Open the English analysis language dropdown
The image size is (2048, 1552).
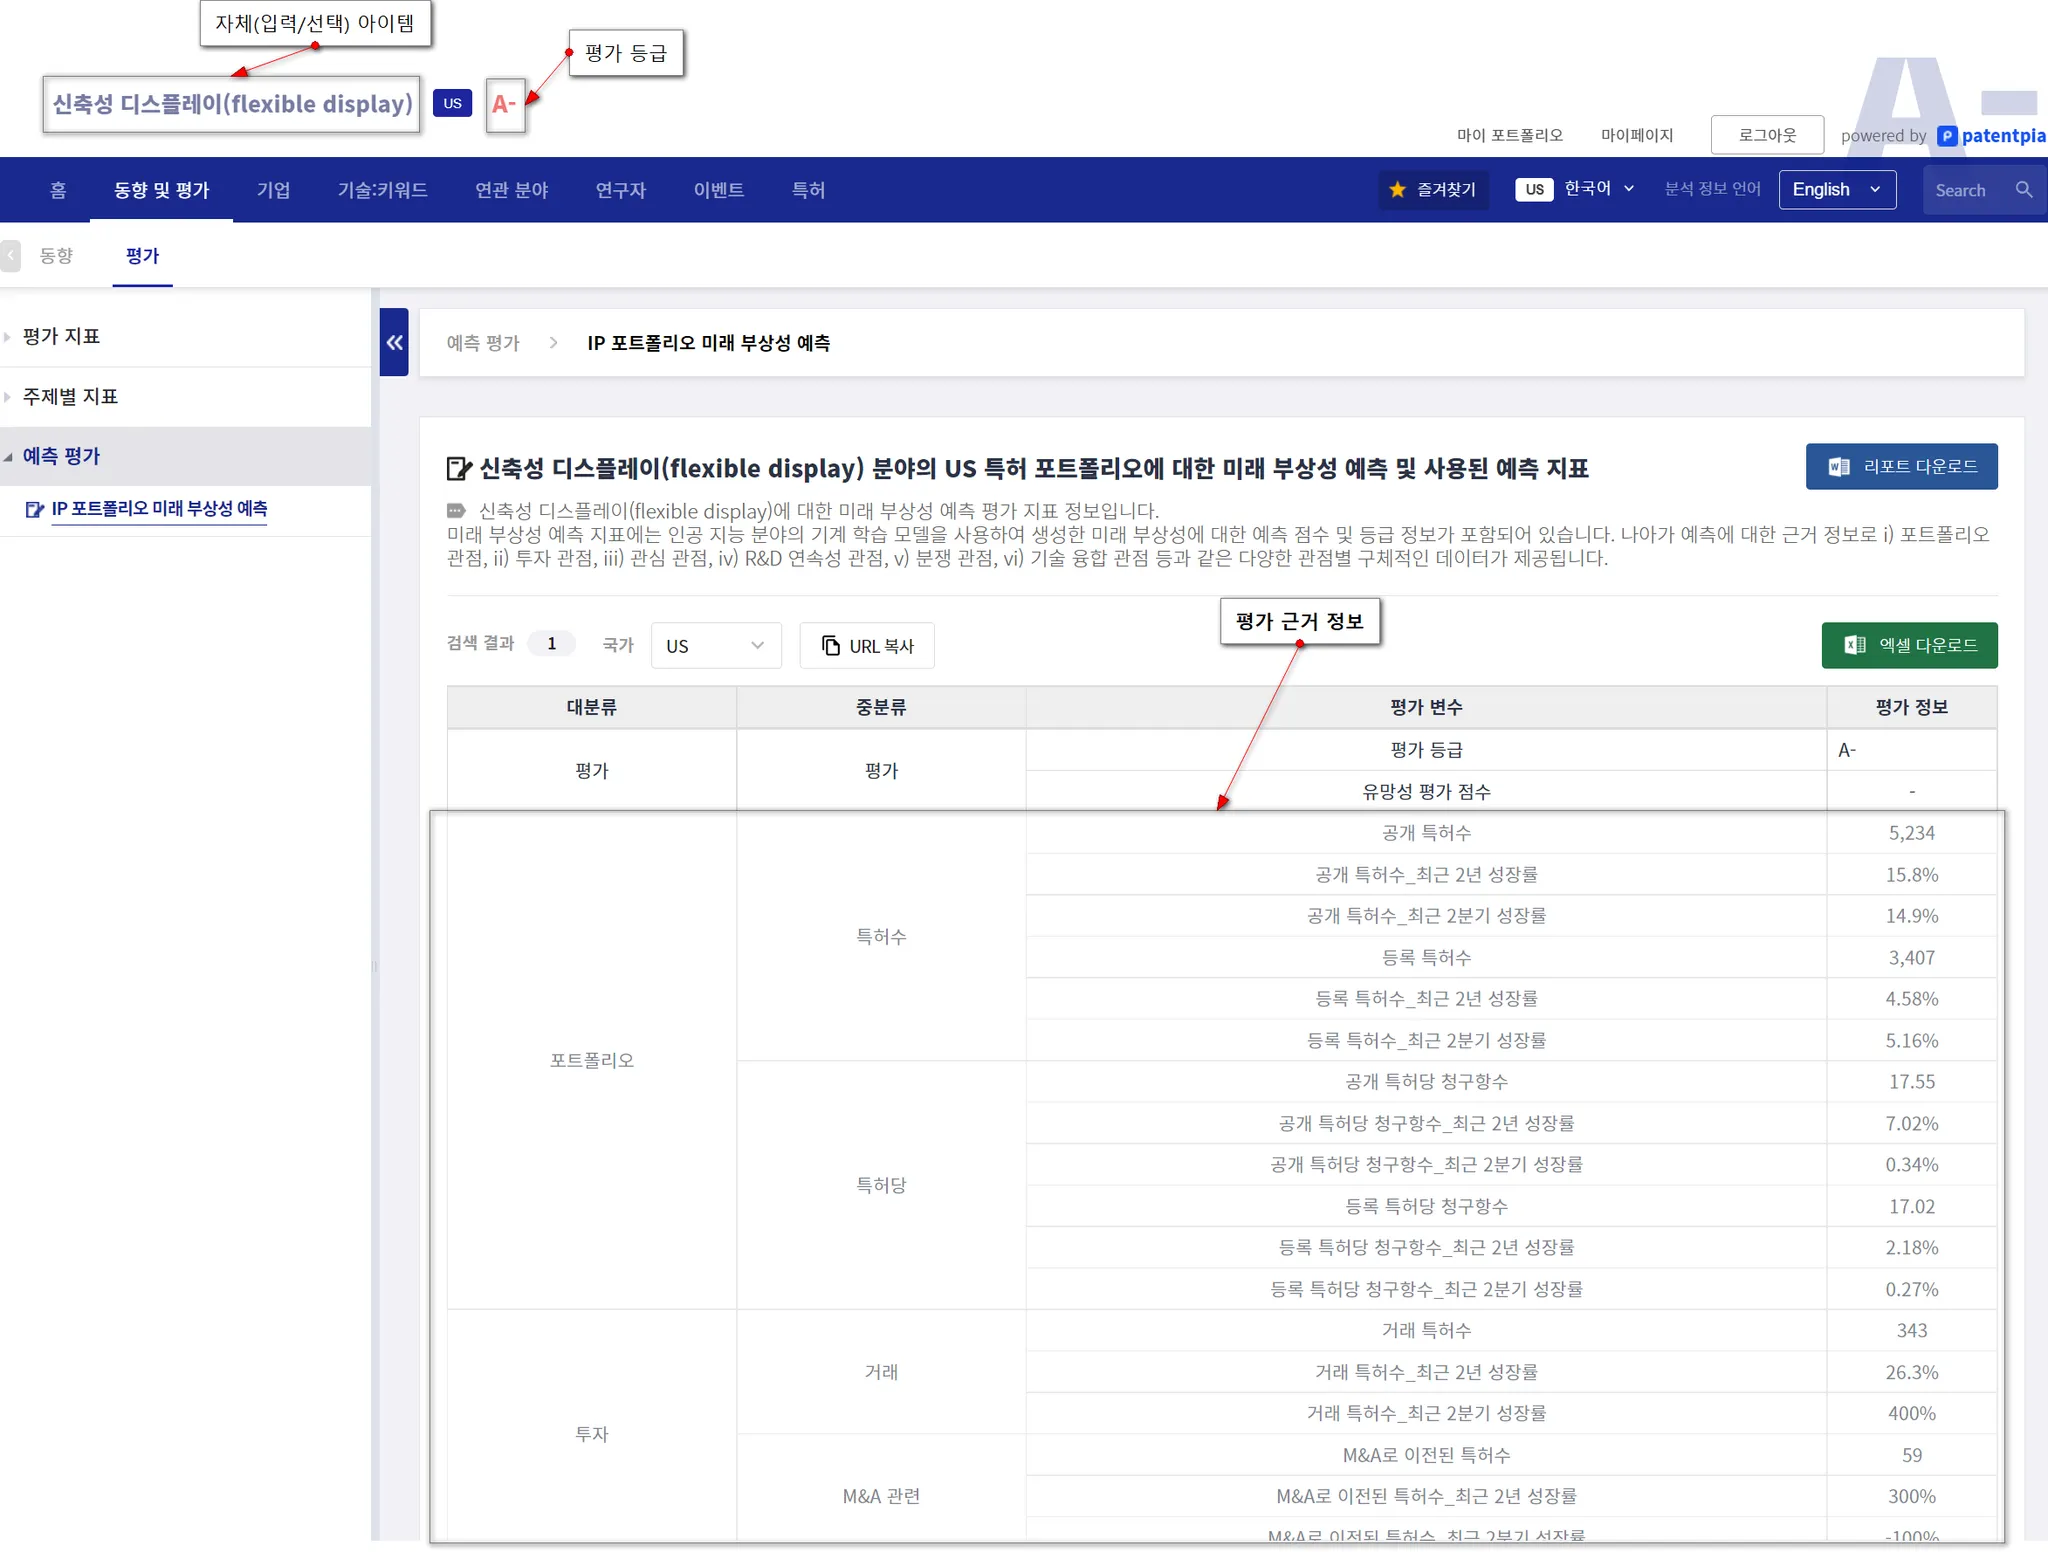click(x=1836, y=189)
